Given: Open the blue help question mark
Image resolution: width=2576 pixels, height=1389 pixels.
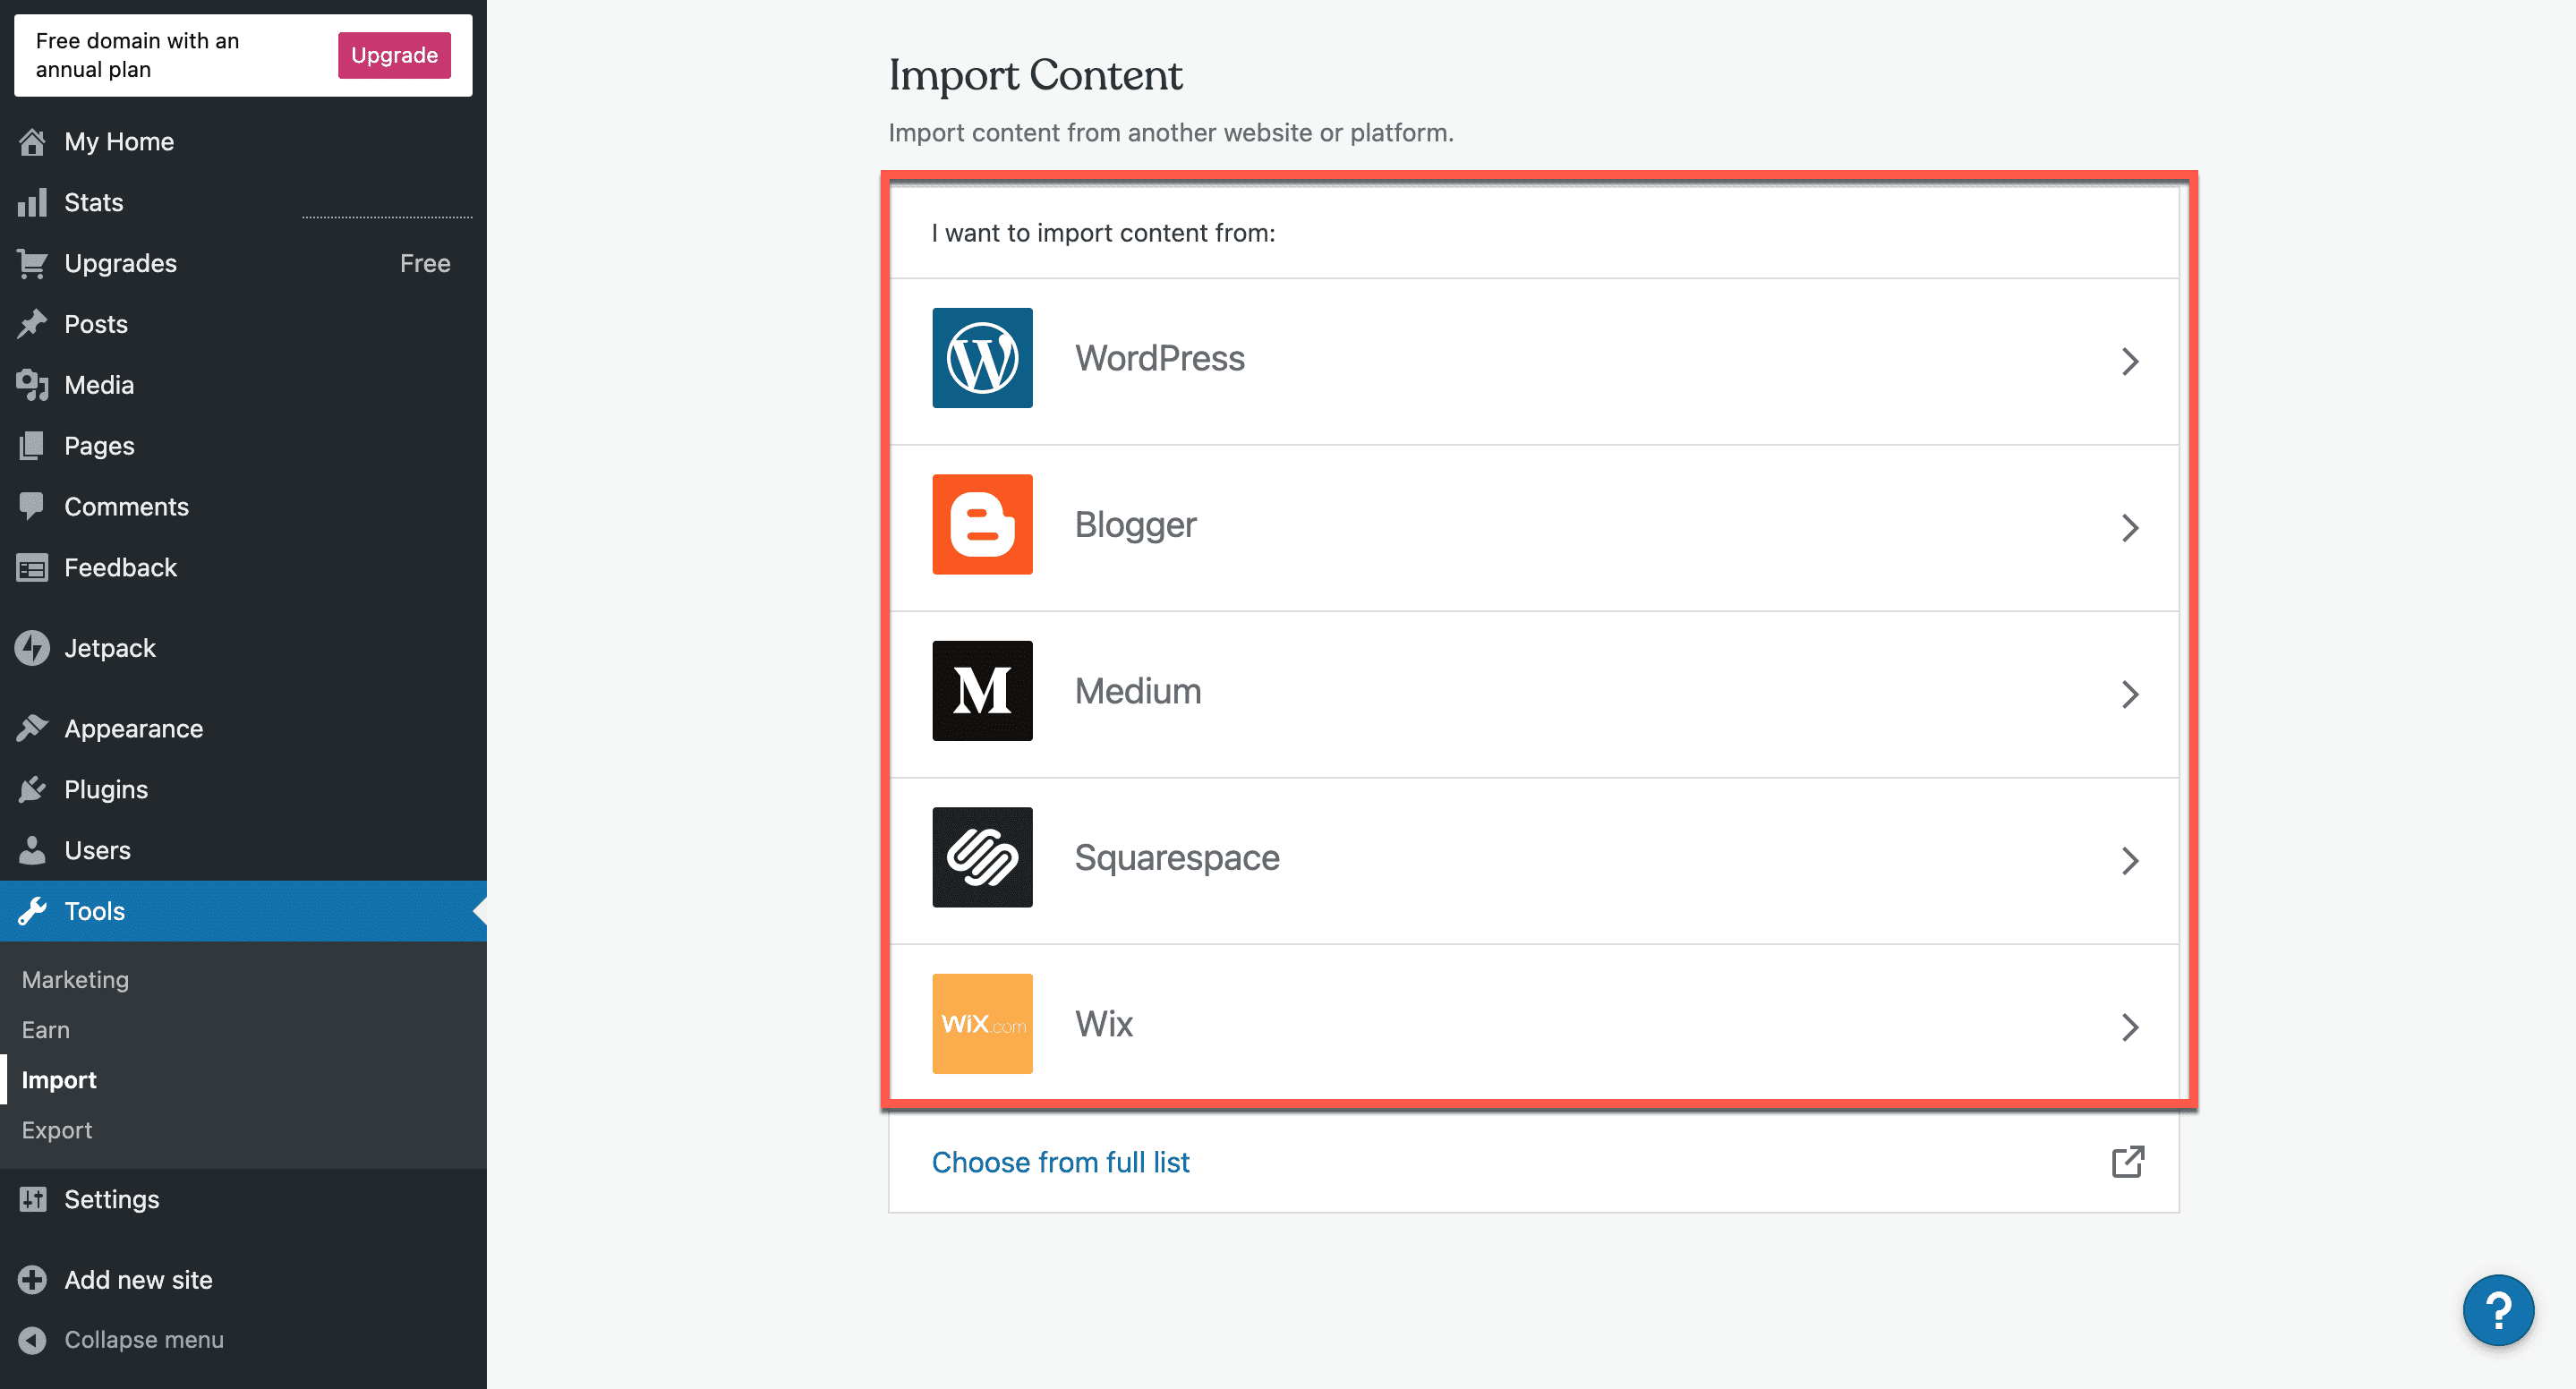Looking at the screenshot, I should [x=2497, y=1310].
